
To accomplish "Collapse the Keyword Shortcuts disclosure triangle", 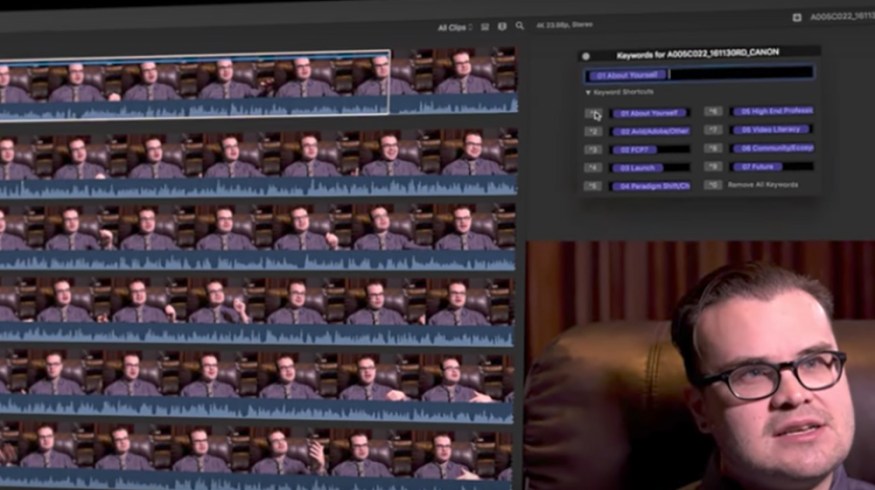I will click(x=588, y=92).
